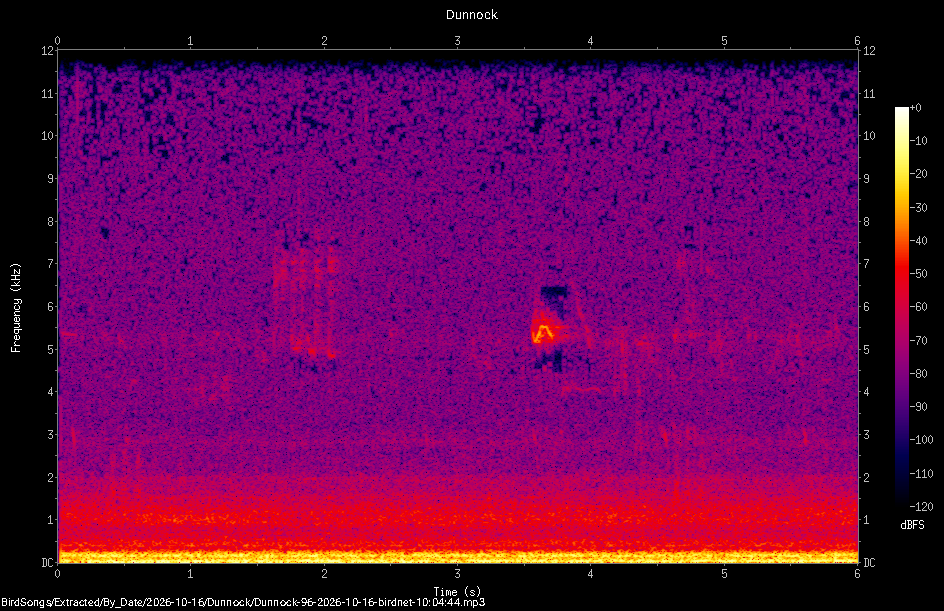Click the Dunnock mp3 file path text
Screen dimensions: 944x611
coord(243,602)
